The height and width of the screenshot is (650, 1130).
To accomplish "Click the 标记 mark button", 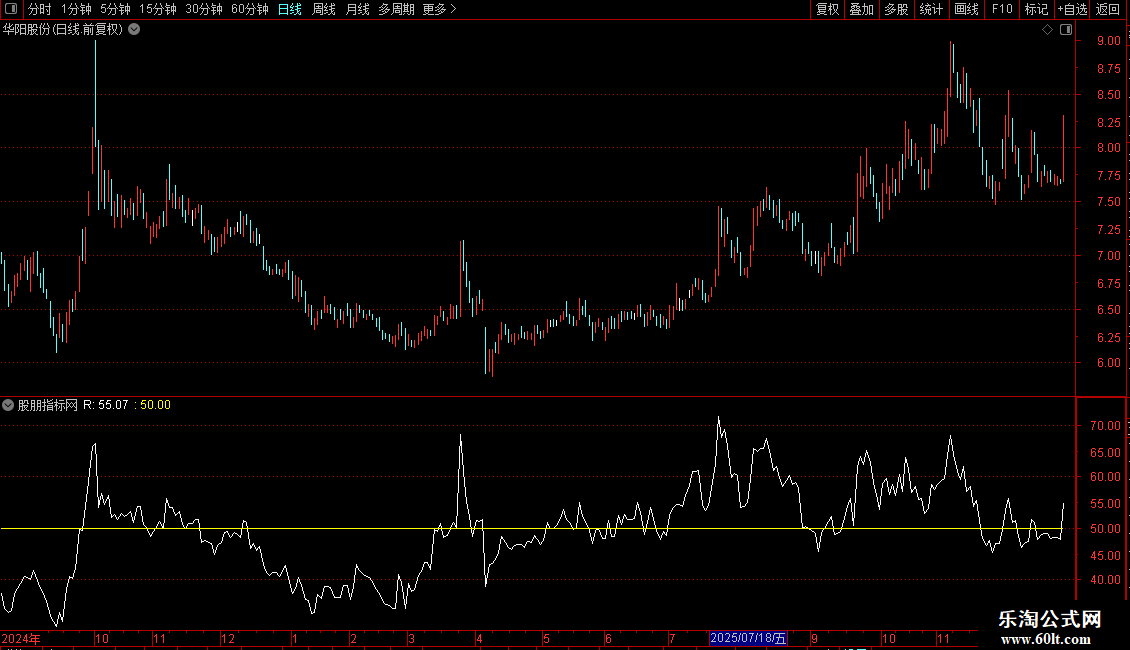I will coord(1036,9).
